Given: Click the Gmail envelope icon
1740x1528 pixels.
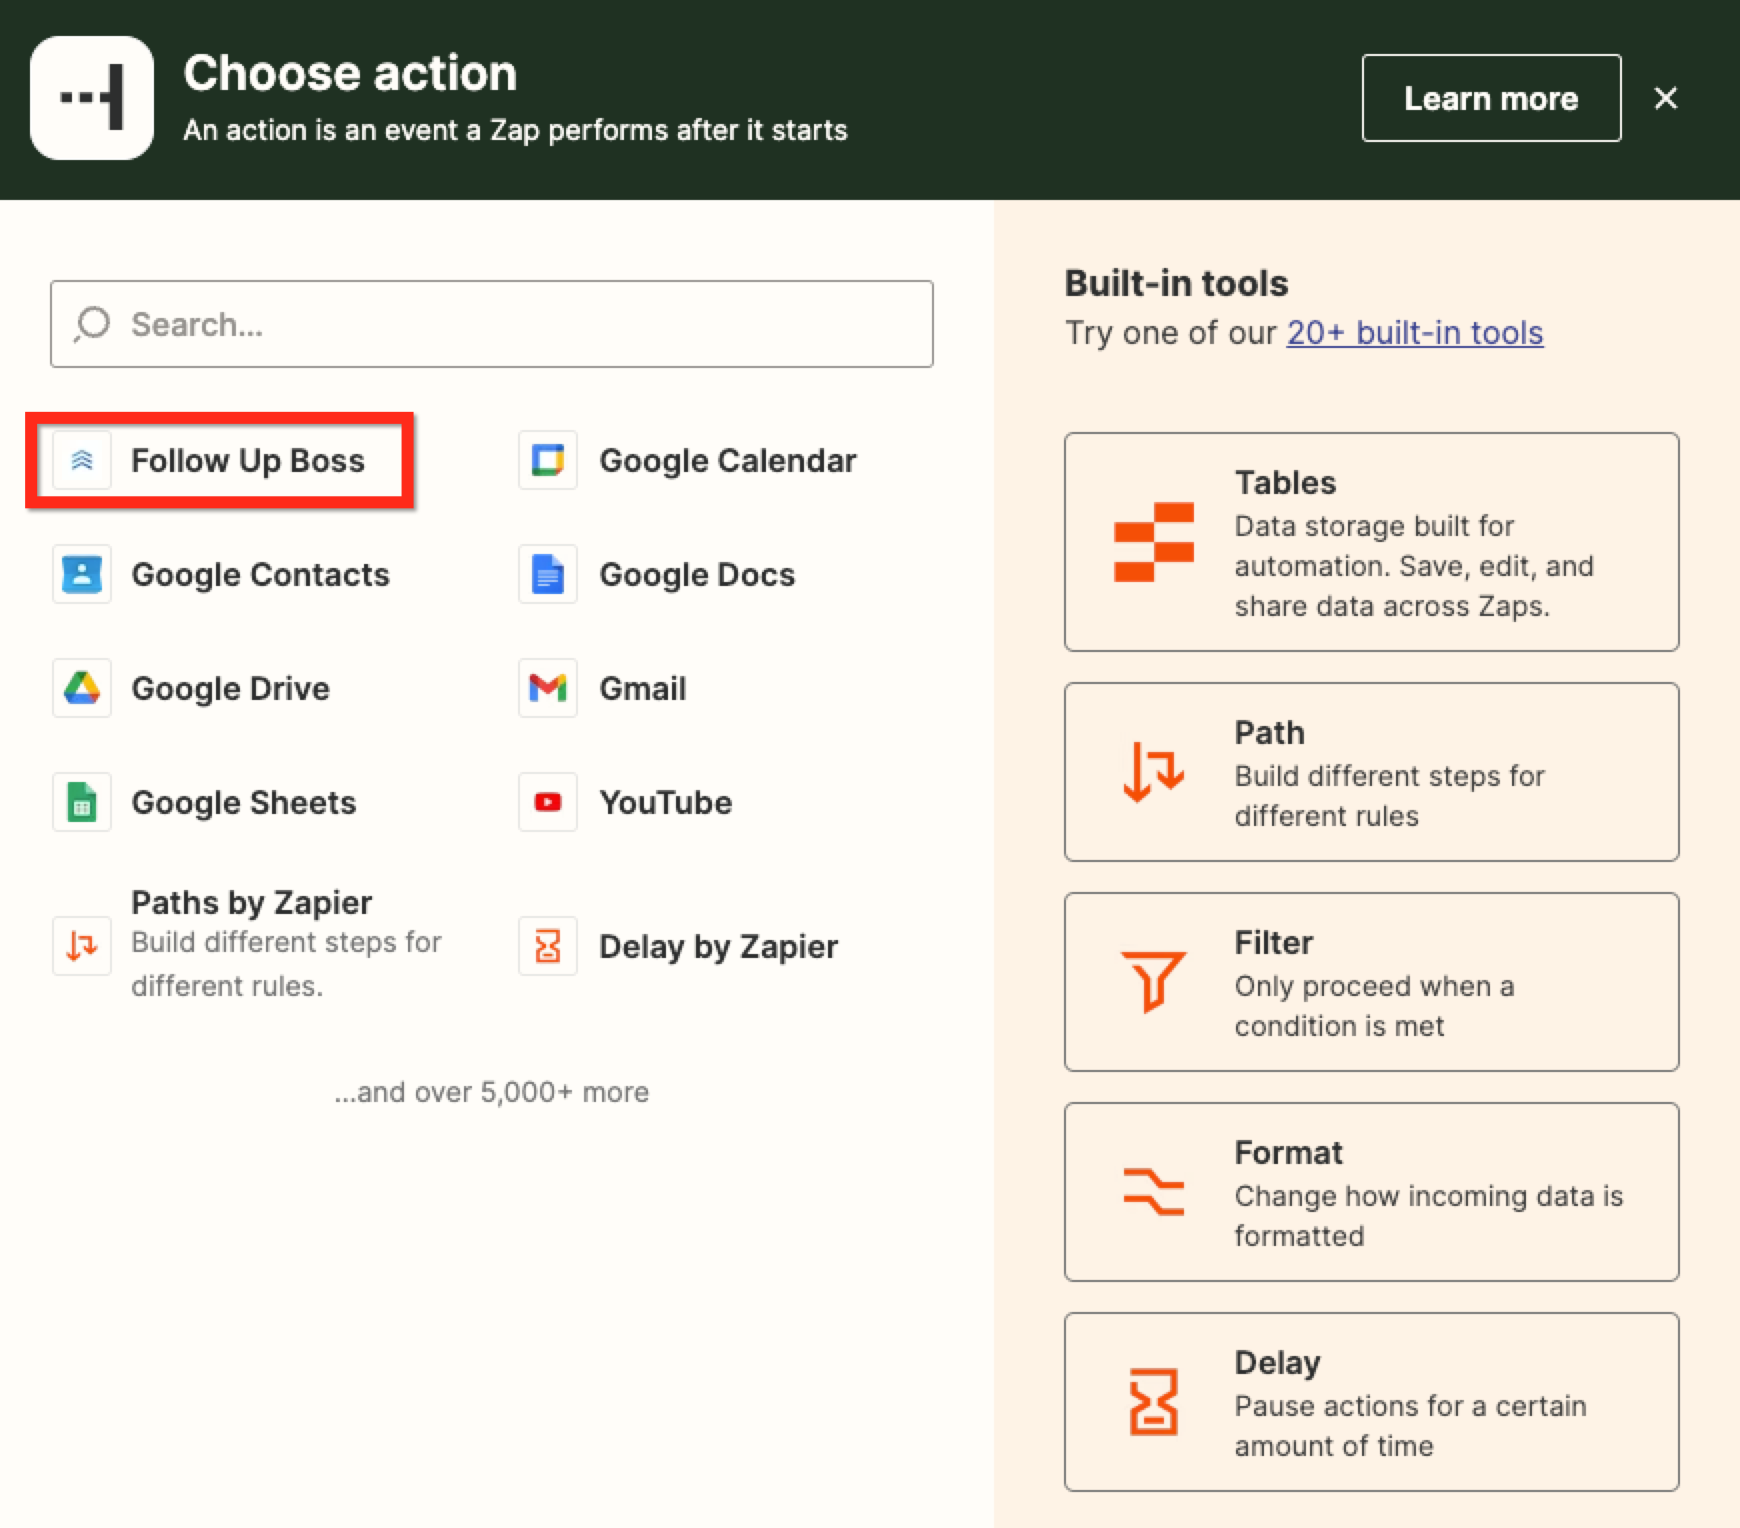Looking at the screenshot, I should [x=548, y=688].
